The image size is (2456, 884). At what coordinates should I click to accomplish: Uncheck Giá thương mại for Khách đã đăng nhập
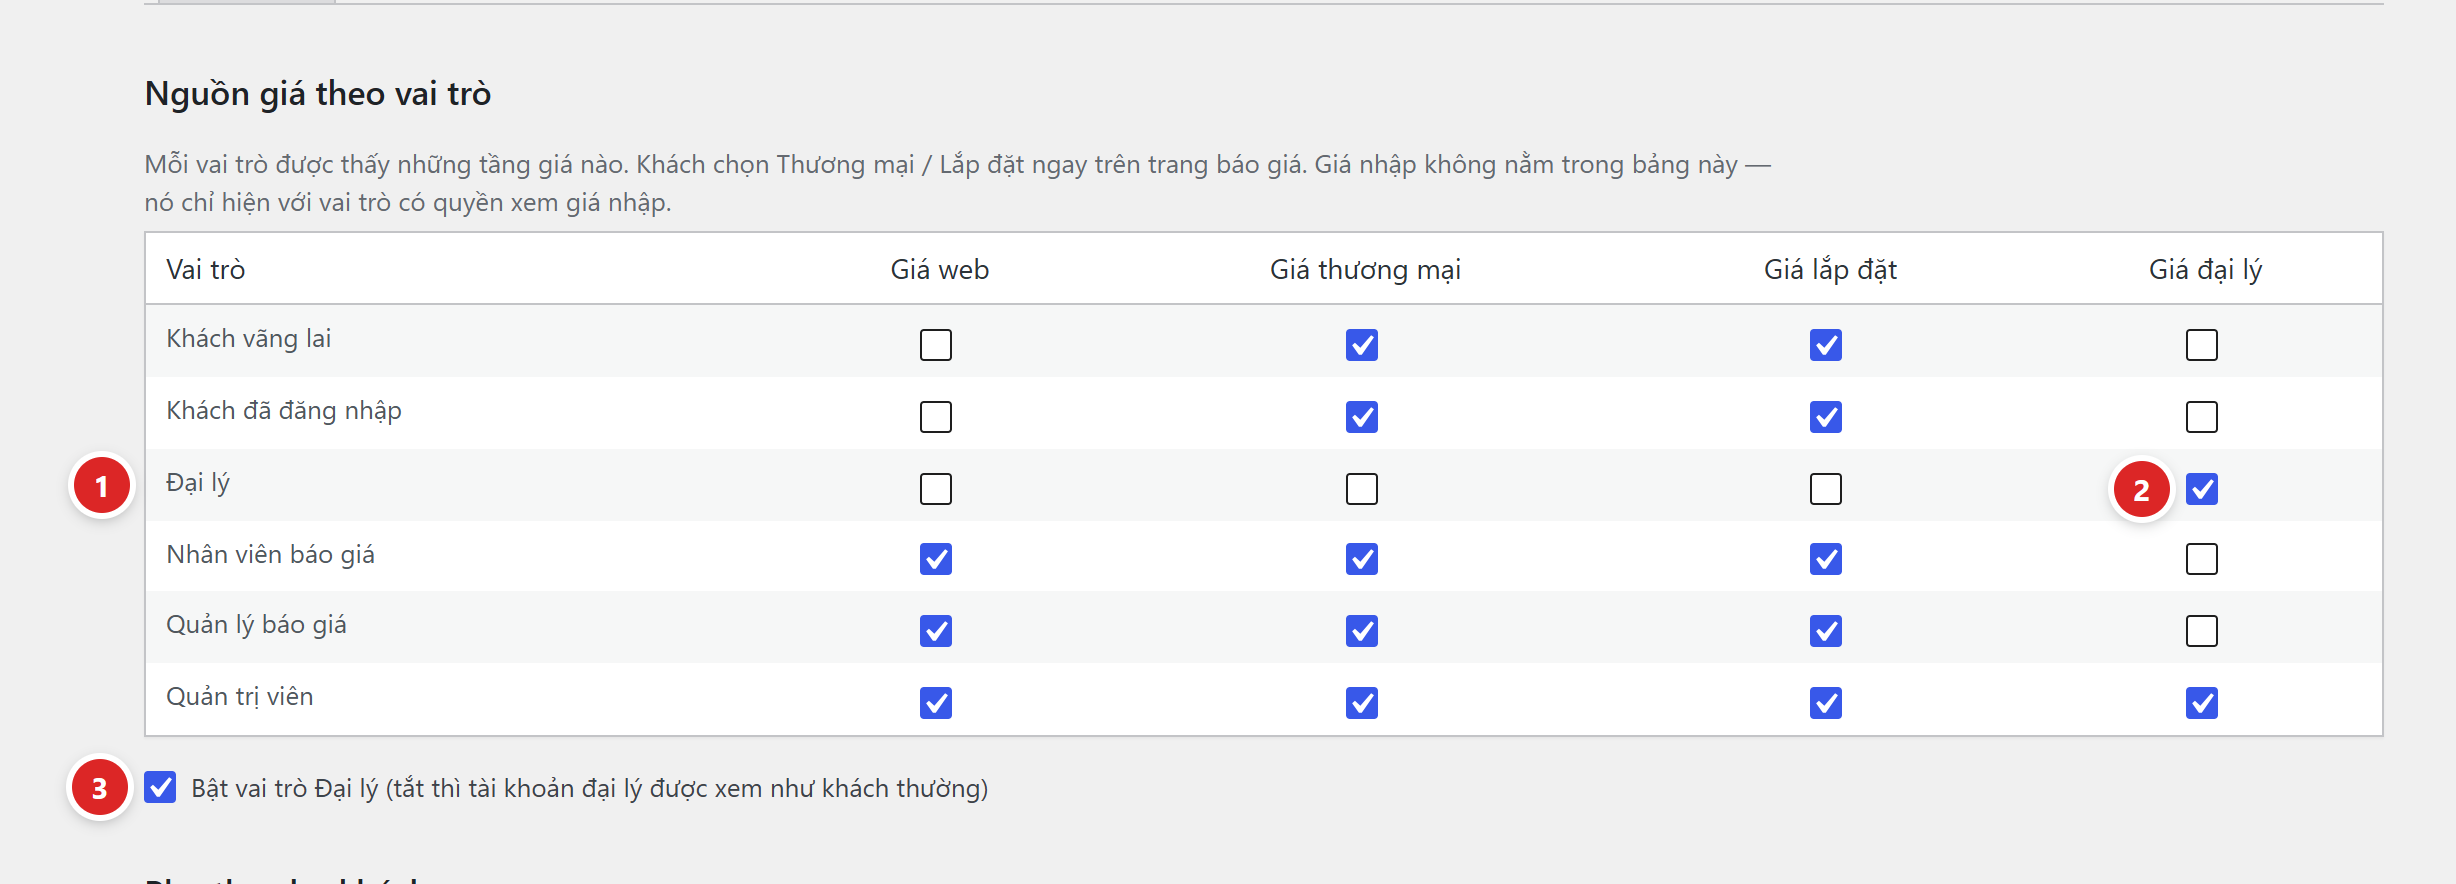coord(1362,417)
